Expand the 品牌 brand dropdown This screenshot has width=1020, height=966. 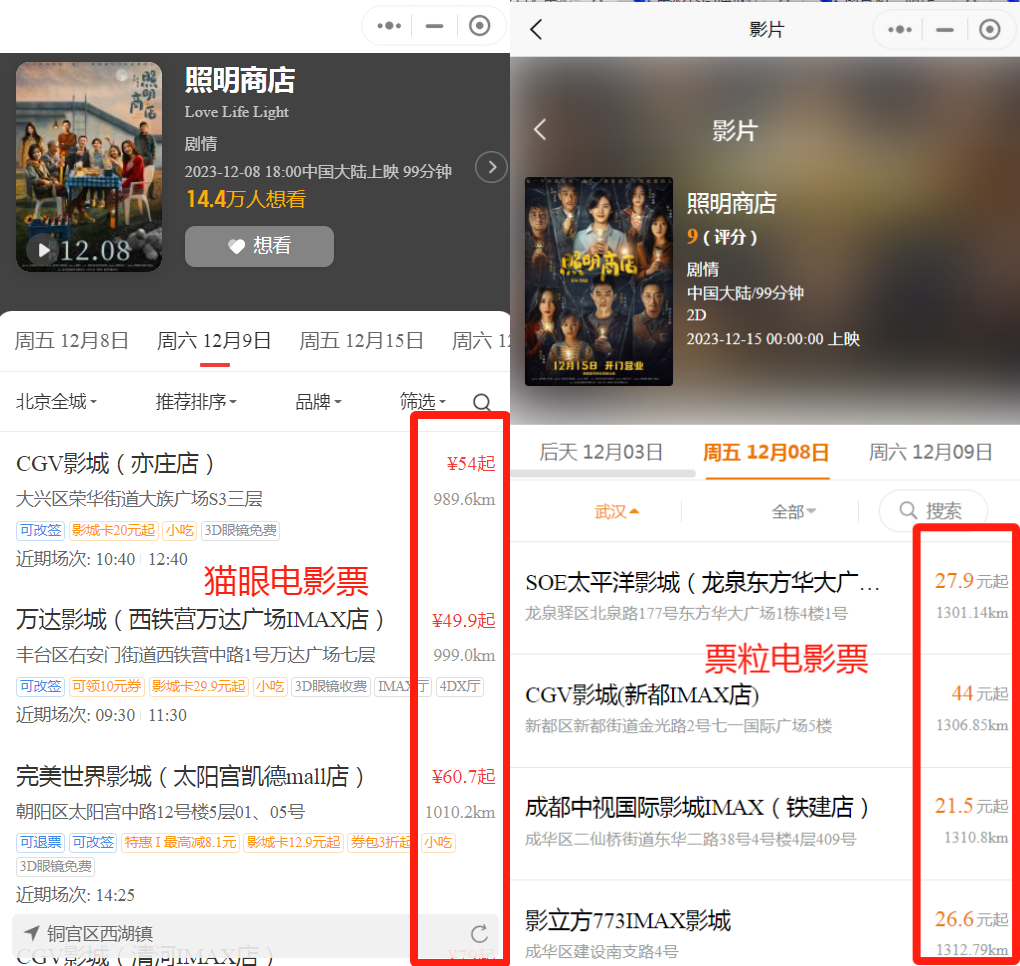point(318,401)
